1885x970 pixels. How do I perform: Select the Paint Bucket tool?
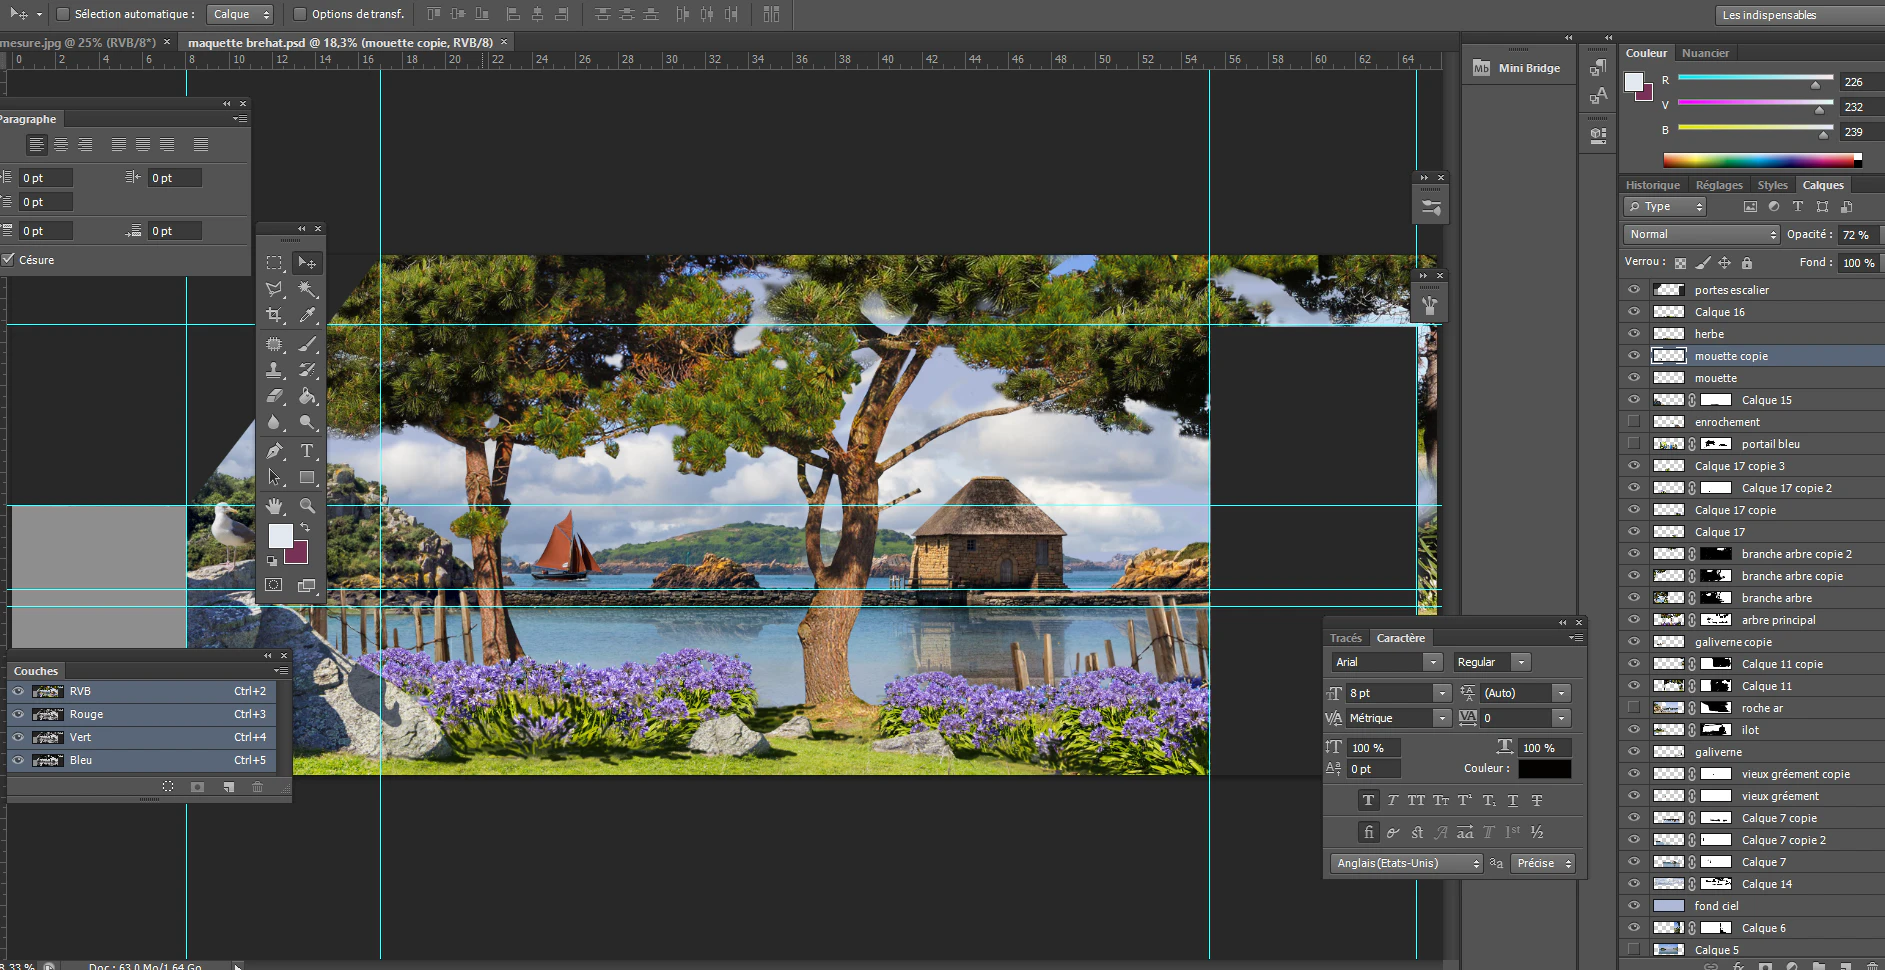click(307, 396)
